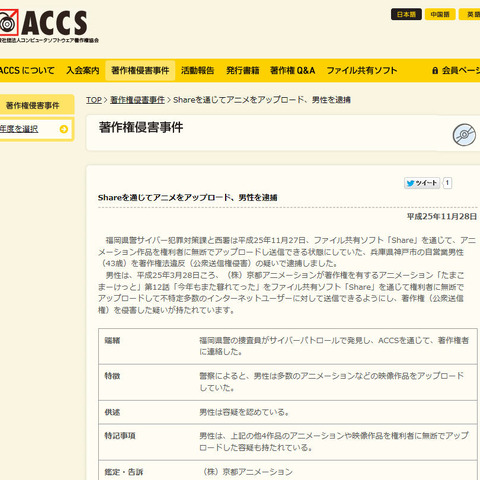
Task: Open the 活動報告 menu item
Action: [x=197, y=70]
